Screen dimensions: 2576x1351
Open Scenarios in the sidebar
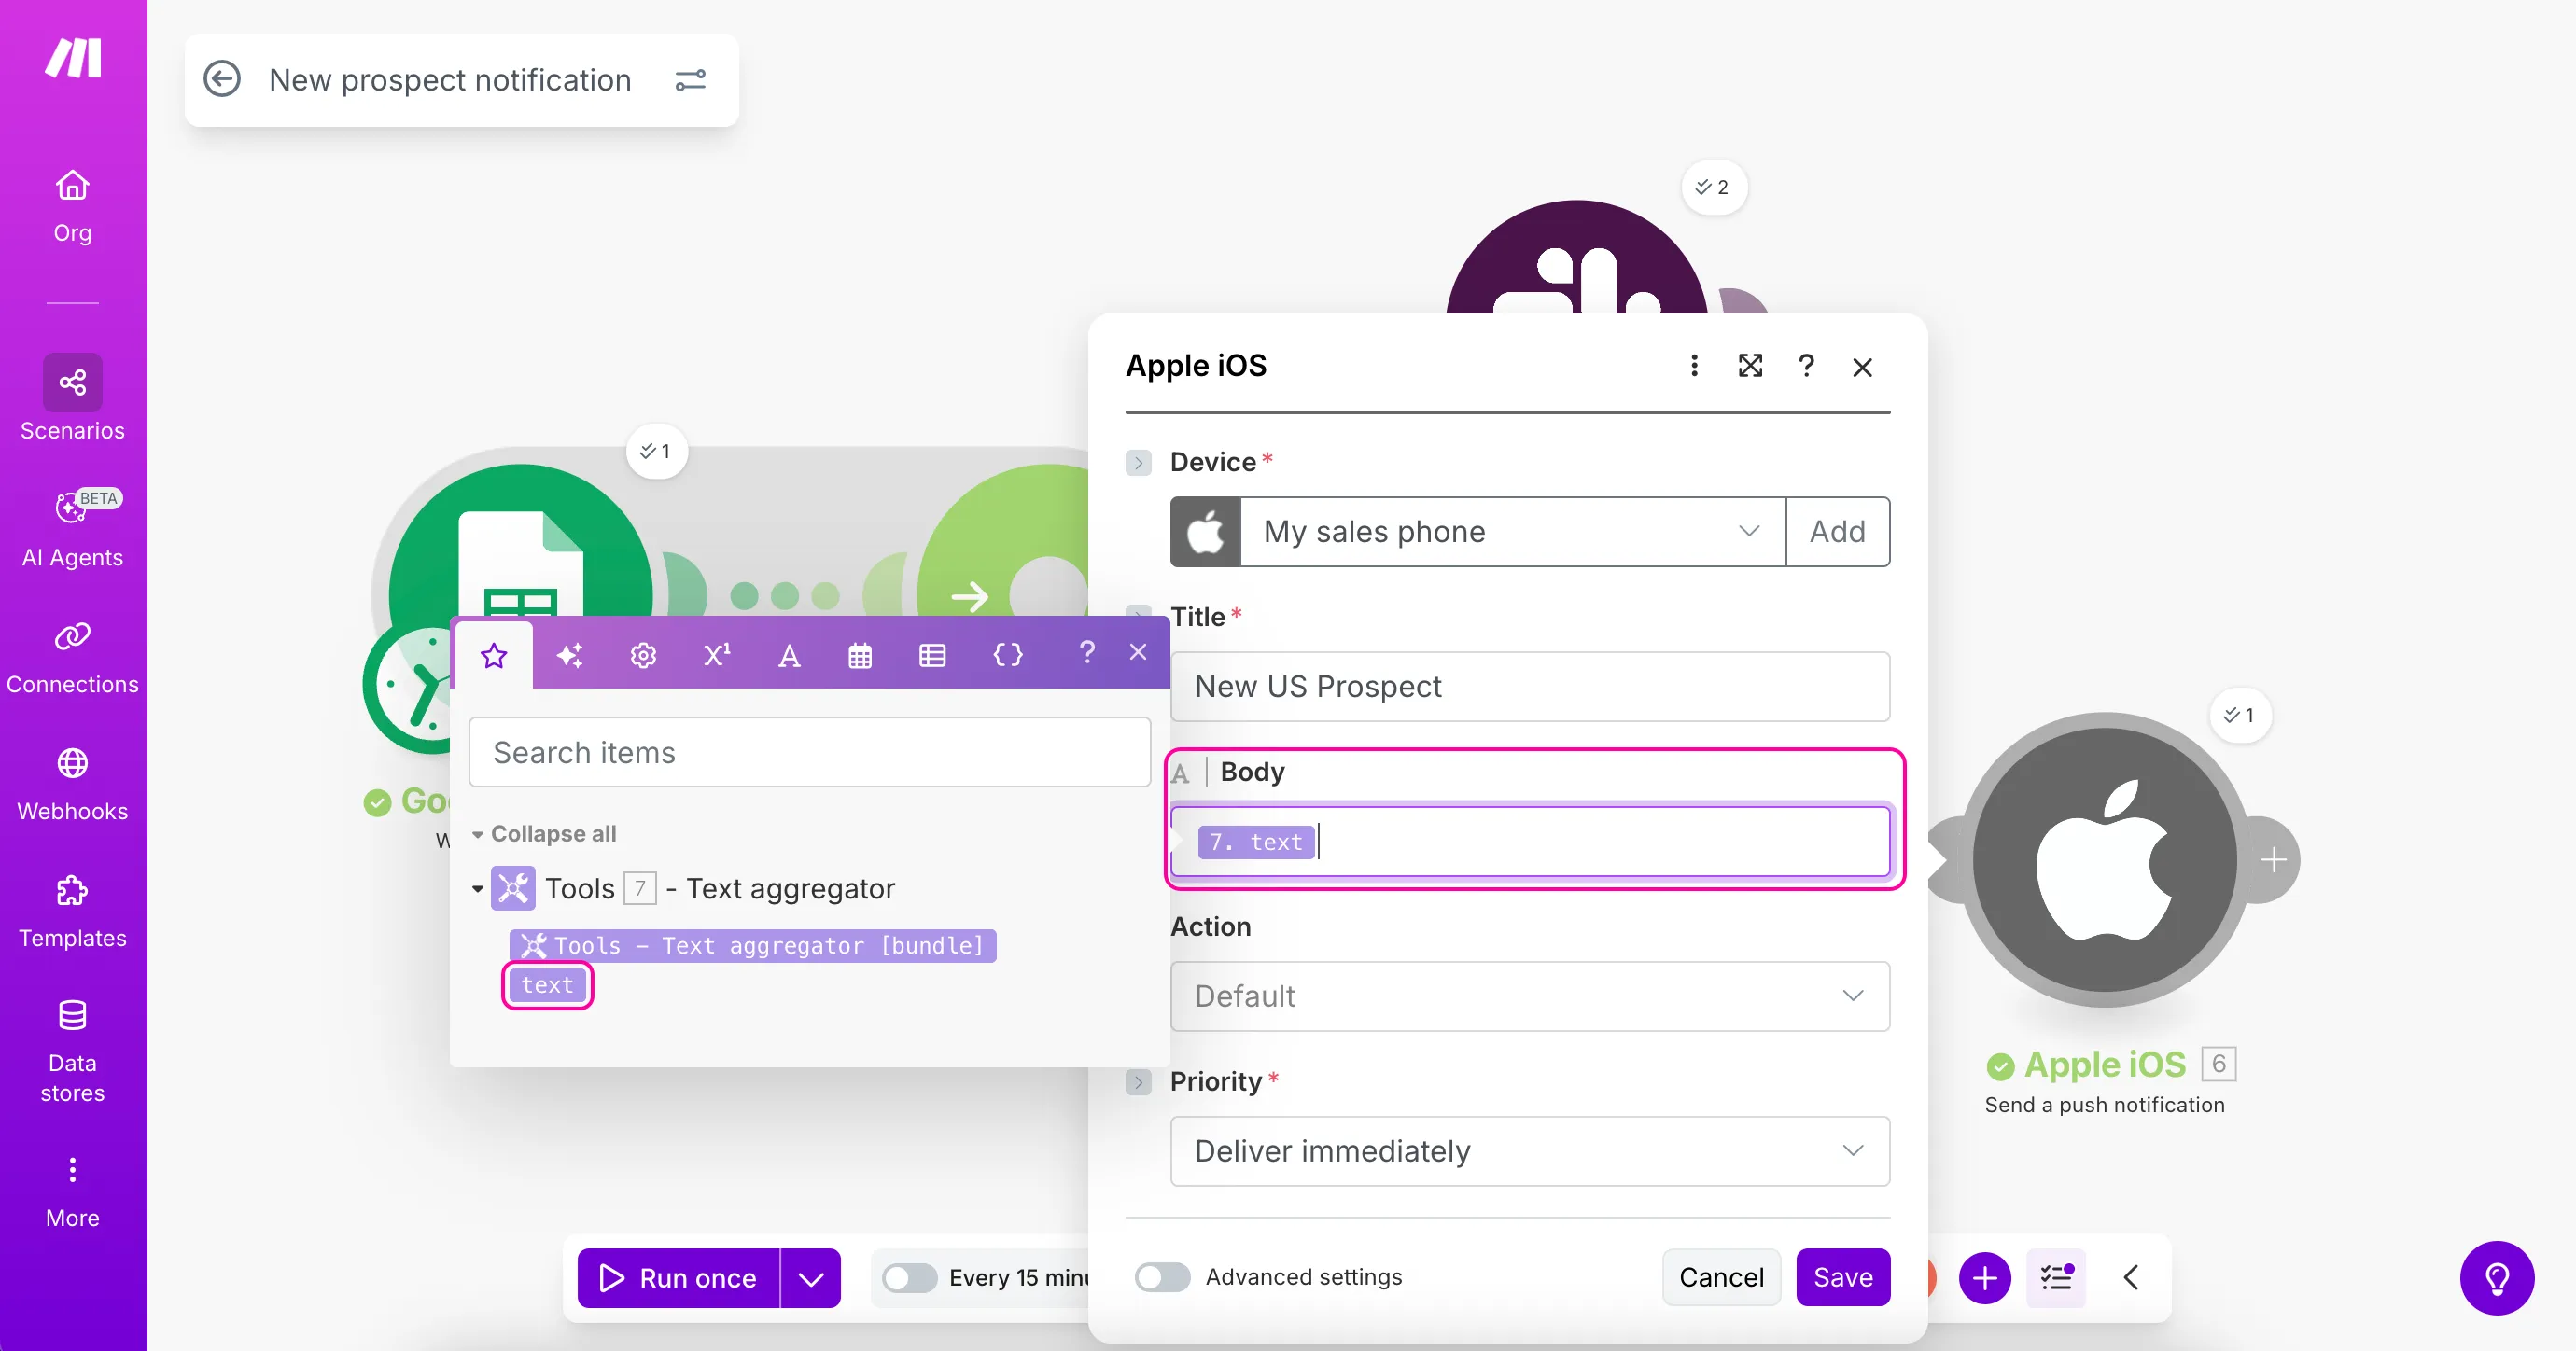tap(72, 398)
